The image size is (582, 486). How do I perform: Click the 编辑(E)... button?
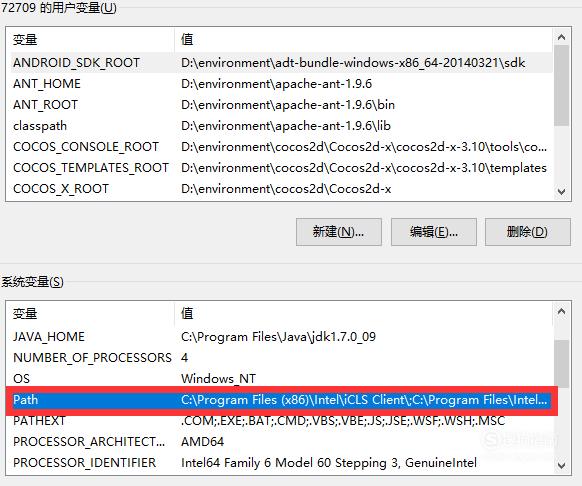pos(434,232)
